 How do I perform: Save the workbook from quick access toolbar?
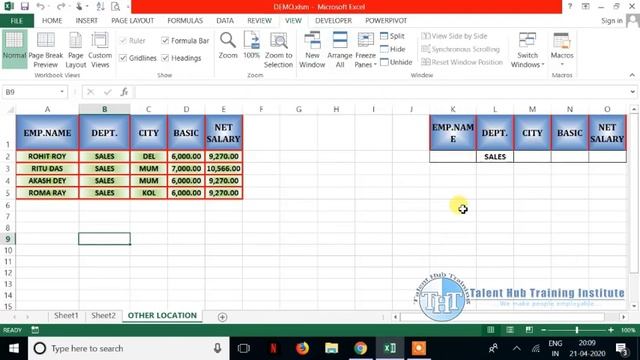click(x=24, y=7)
